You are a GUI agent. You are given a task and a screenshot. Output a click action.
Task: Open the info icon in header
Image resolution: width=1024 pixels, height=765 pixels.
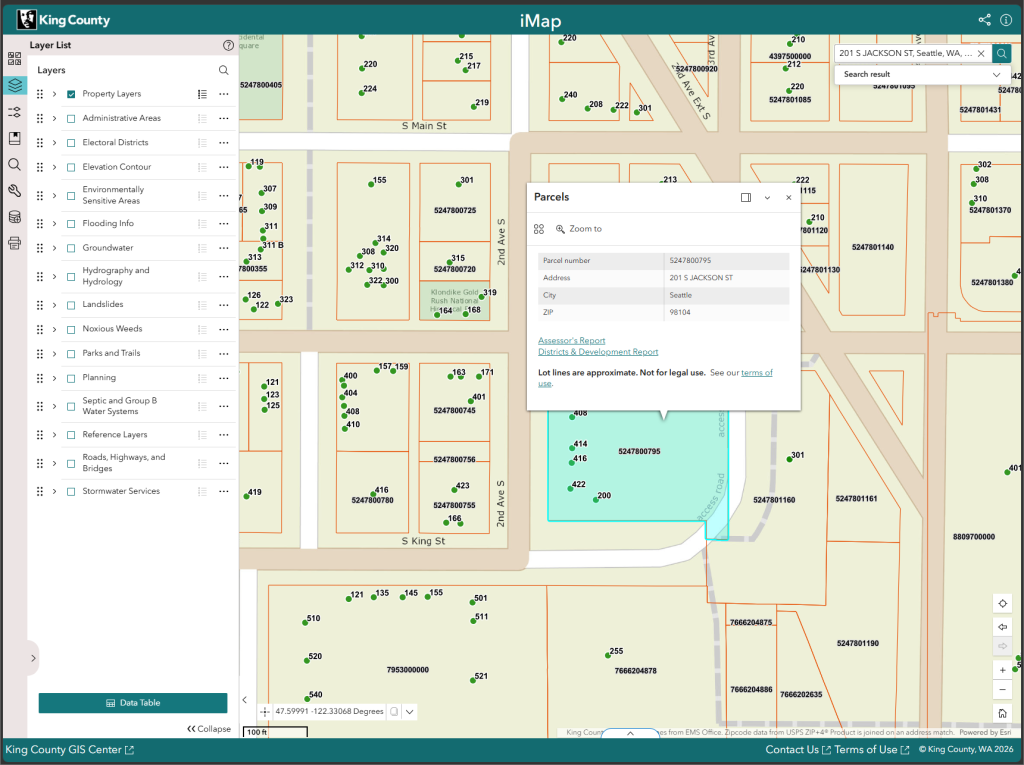(1006, 20)
